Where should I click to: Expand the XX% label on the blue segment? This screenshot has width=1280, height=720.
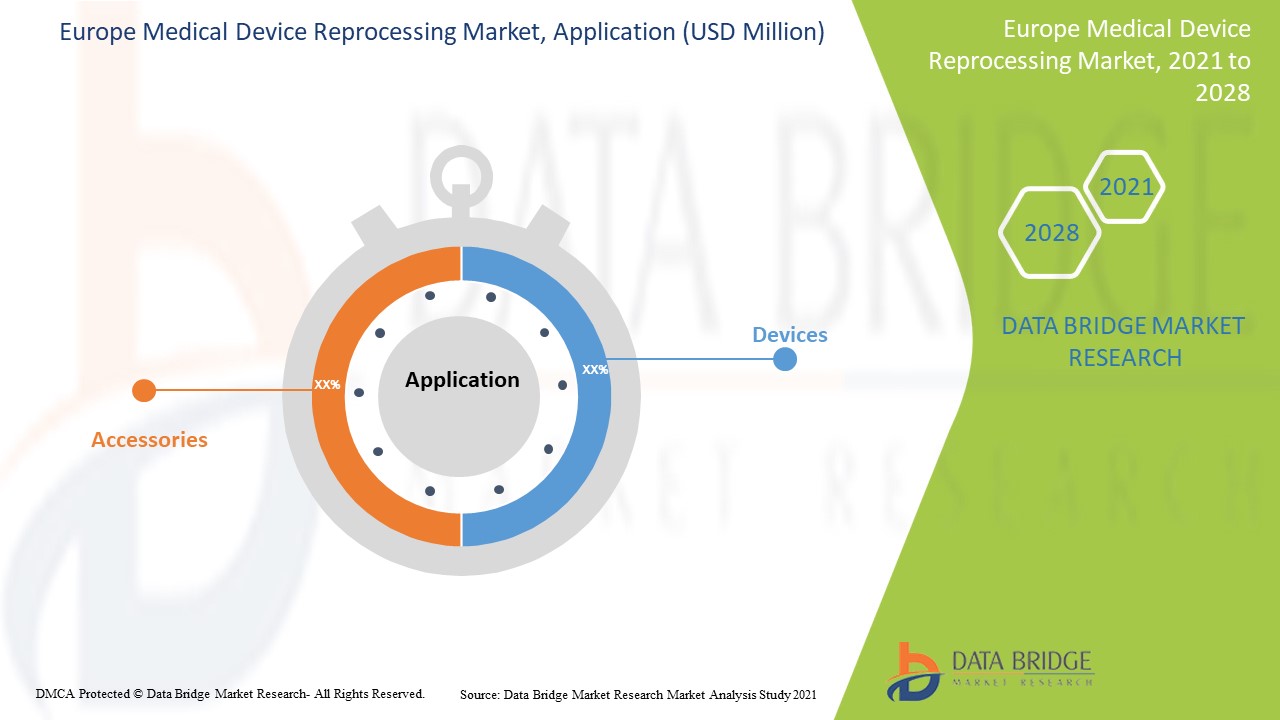click(x=595, y=370)
